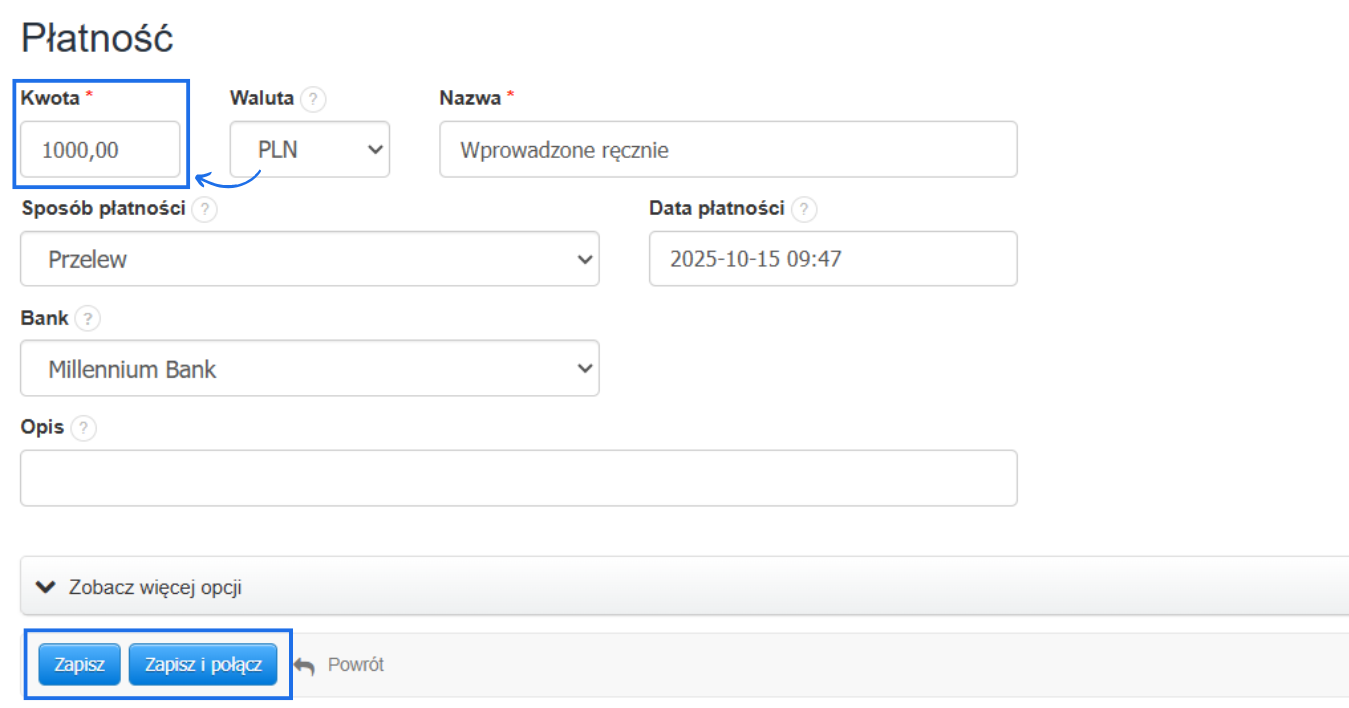Screen dimensions: 1349x708
Task: Show help for the Opis field
Action: pyautogui.click(x=83, y=428)
